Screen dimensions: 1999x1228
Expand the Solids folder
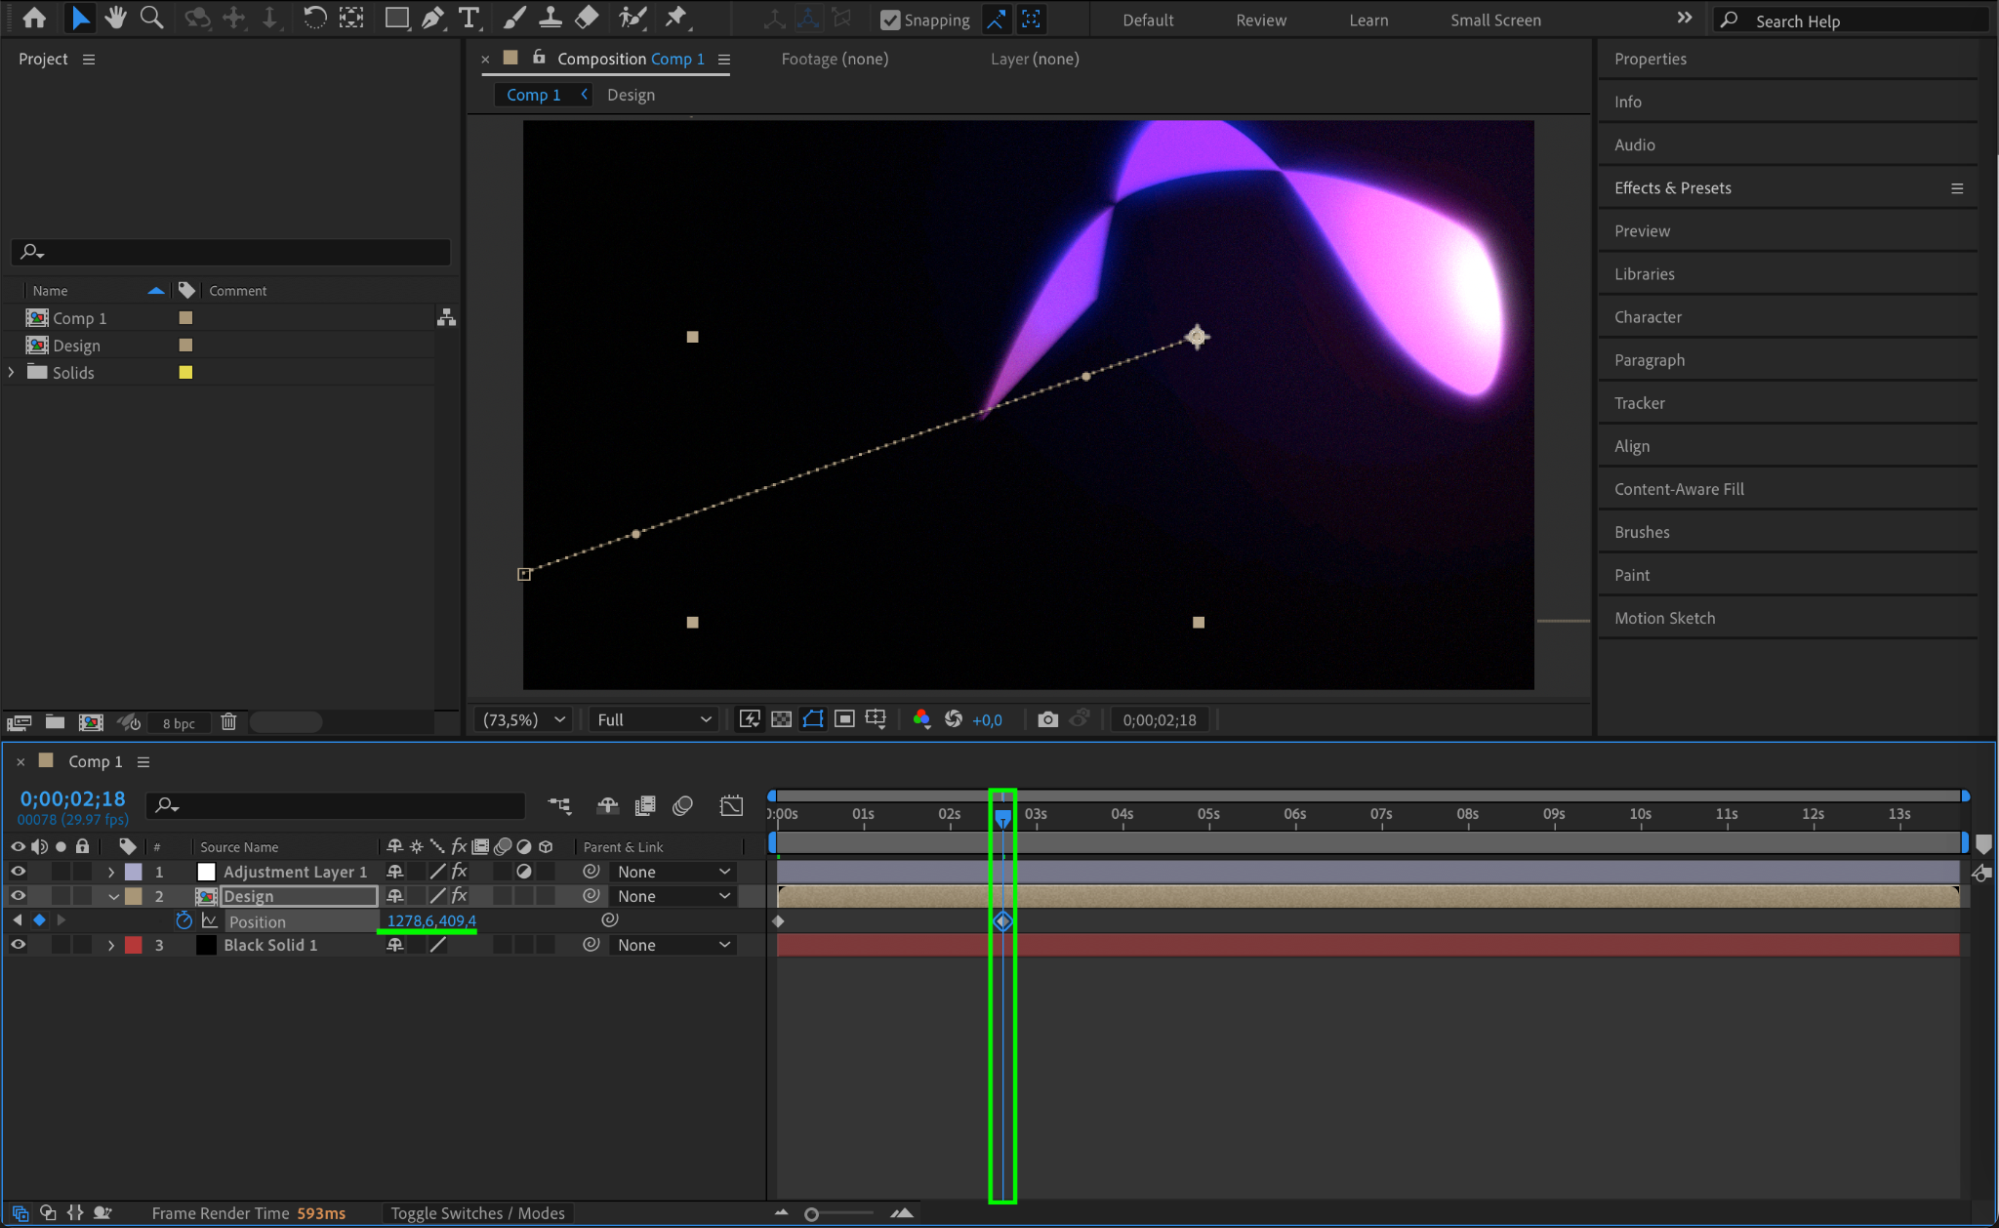12,372
